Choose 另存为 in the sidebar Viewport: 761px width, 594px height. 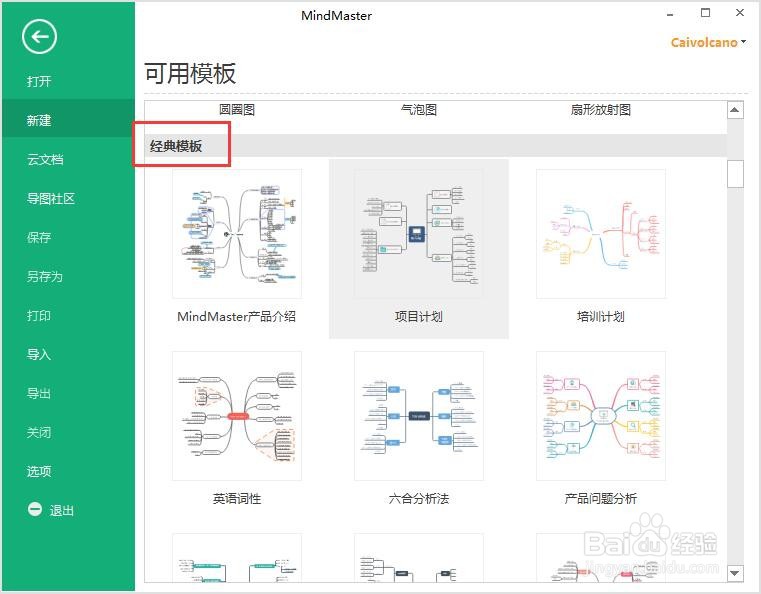45,276
